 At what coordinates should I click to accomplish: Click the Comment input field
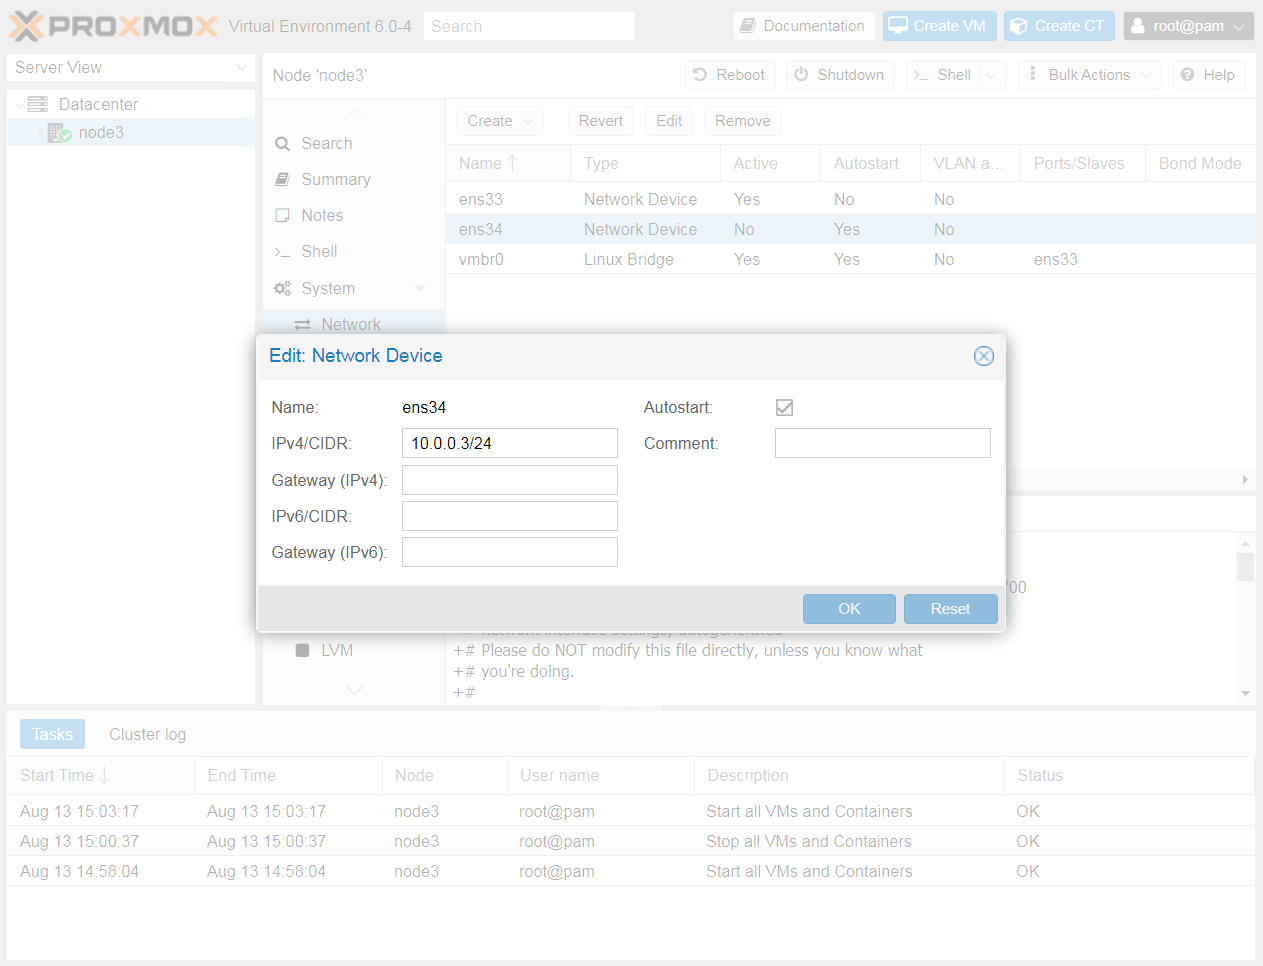(883, 443)
